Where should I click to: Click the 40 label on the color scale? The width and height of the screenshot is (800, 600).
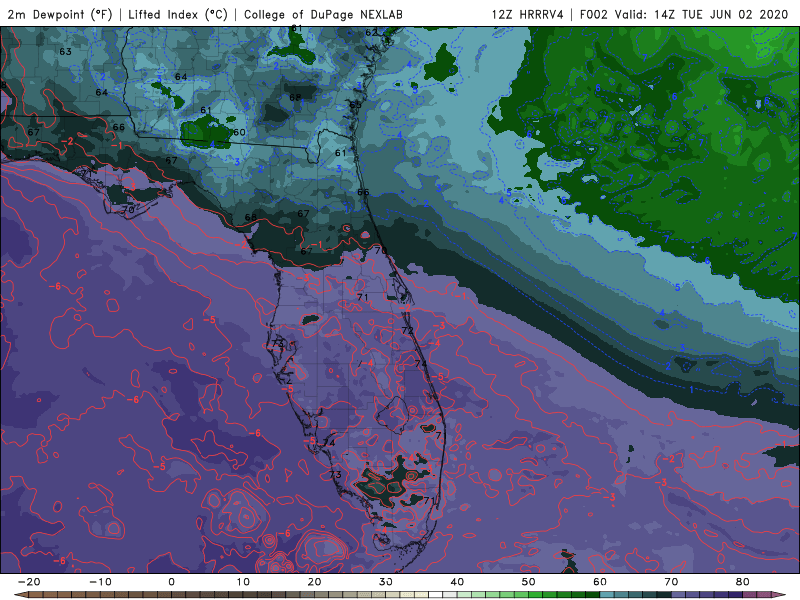click(x=457, y=582)
